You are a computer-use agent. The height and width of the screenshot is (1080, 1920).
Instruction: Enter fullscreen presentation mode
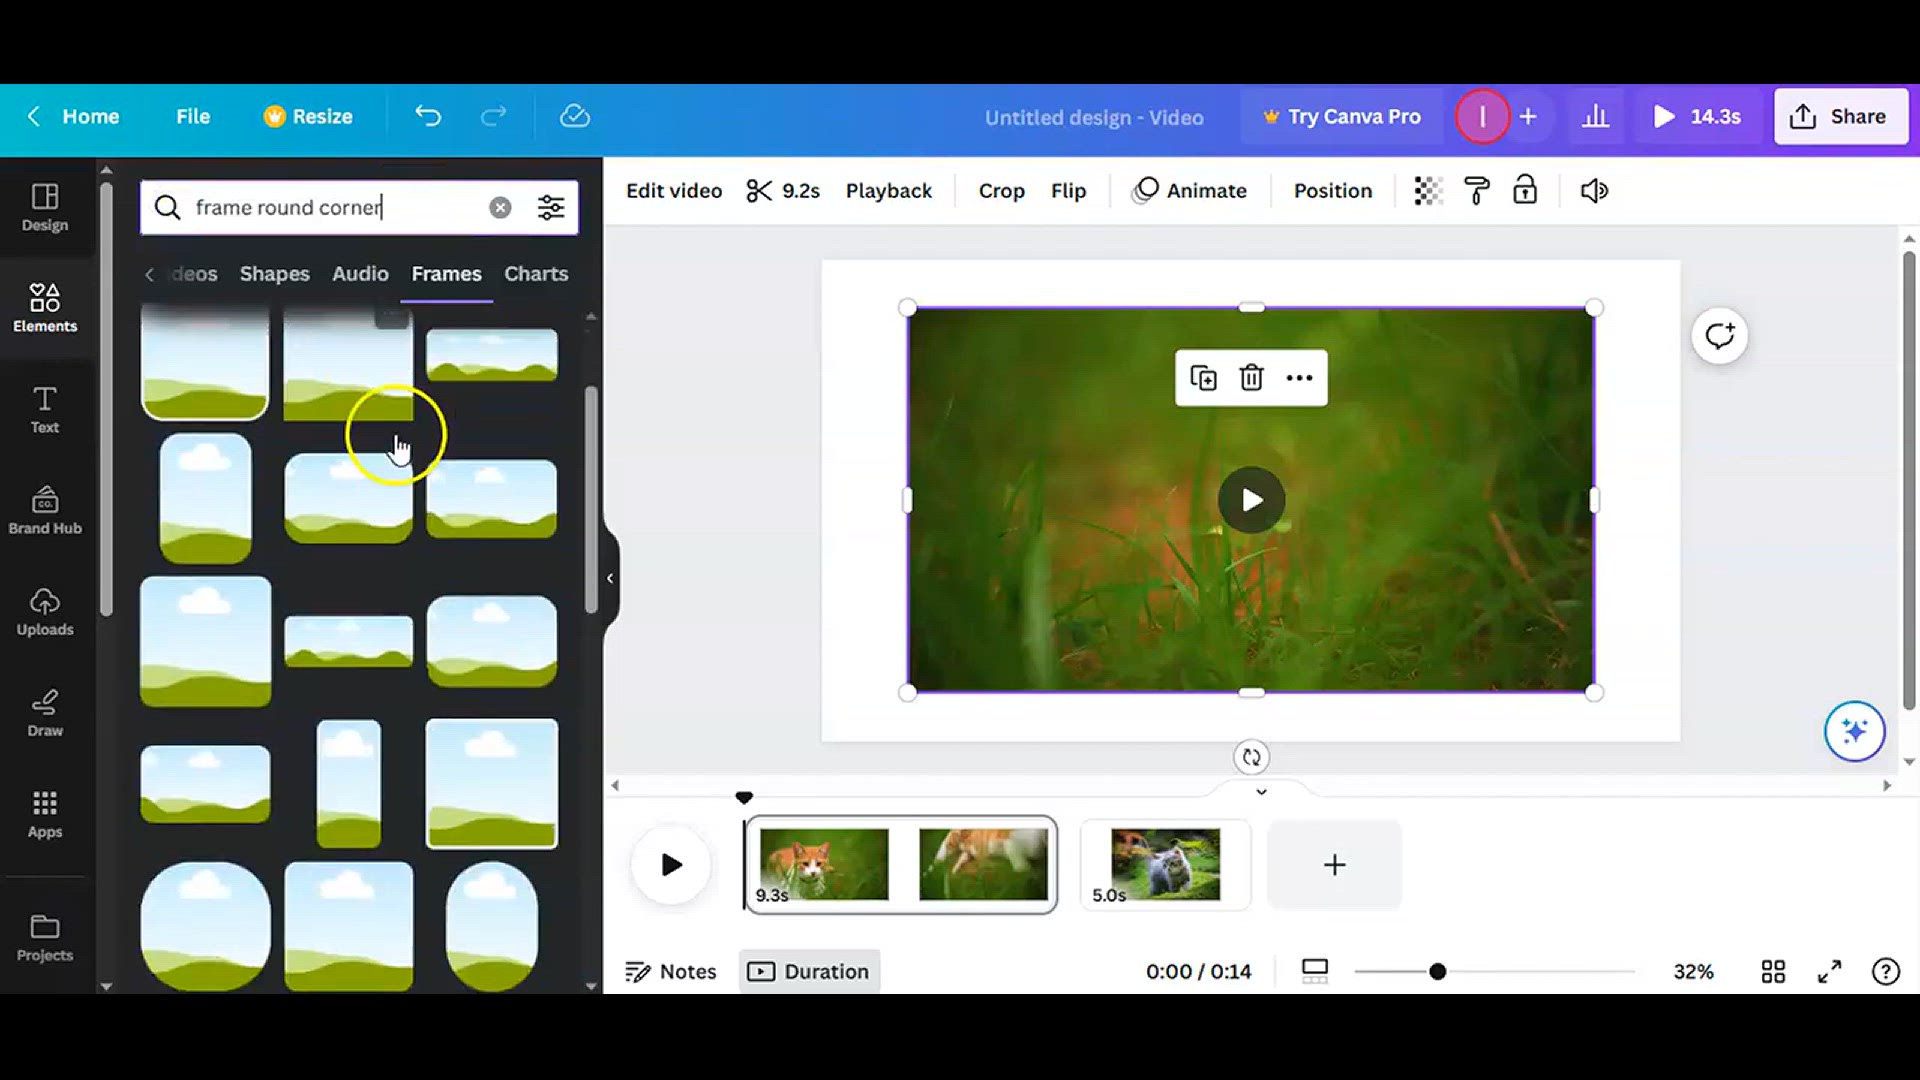1829,971
